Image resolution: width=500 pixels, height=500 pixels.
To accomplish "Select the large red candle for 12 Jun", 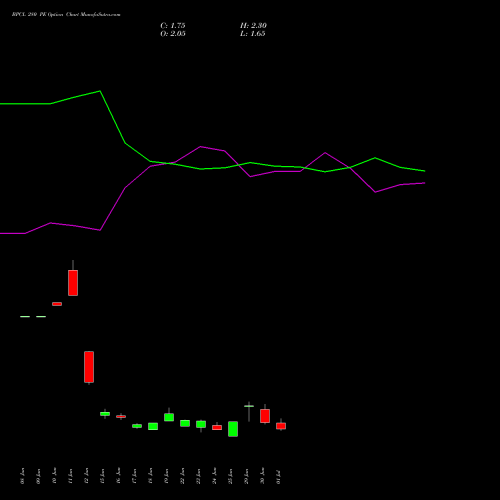I will (89, 367).
